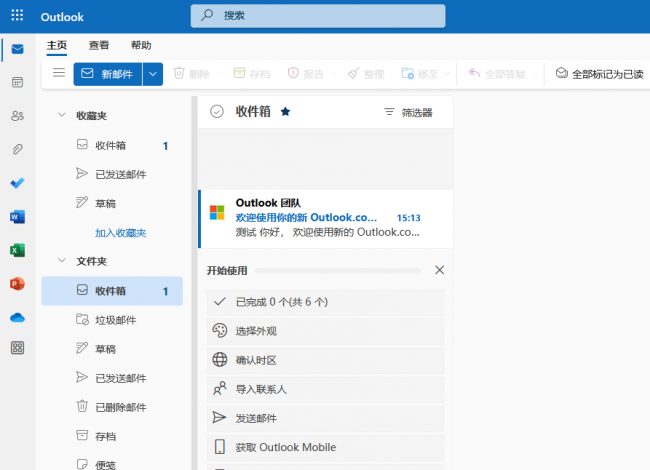The height and width of the screenshot is (470, 650).
Task: Launch PowerPoint from the left rail
Action: (17, 283)
